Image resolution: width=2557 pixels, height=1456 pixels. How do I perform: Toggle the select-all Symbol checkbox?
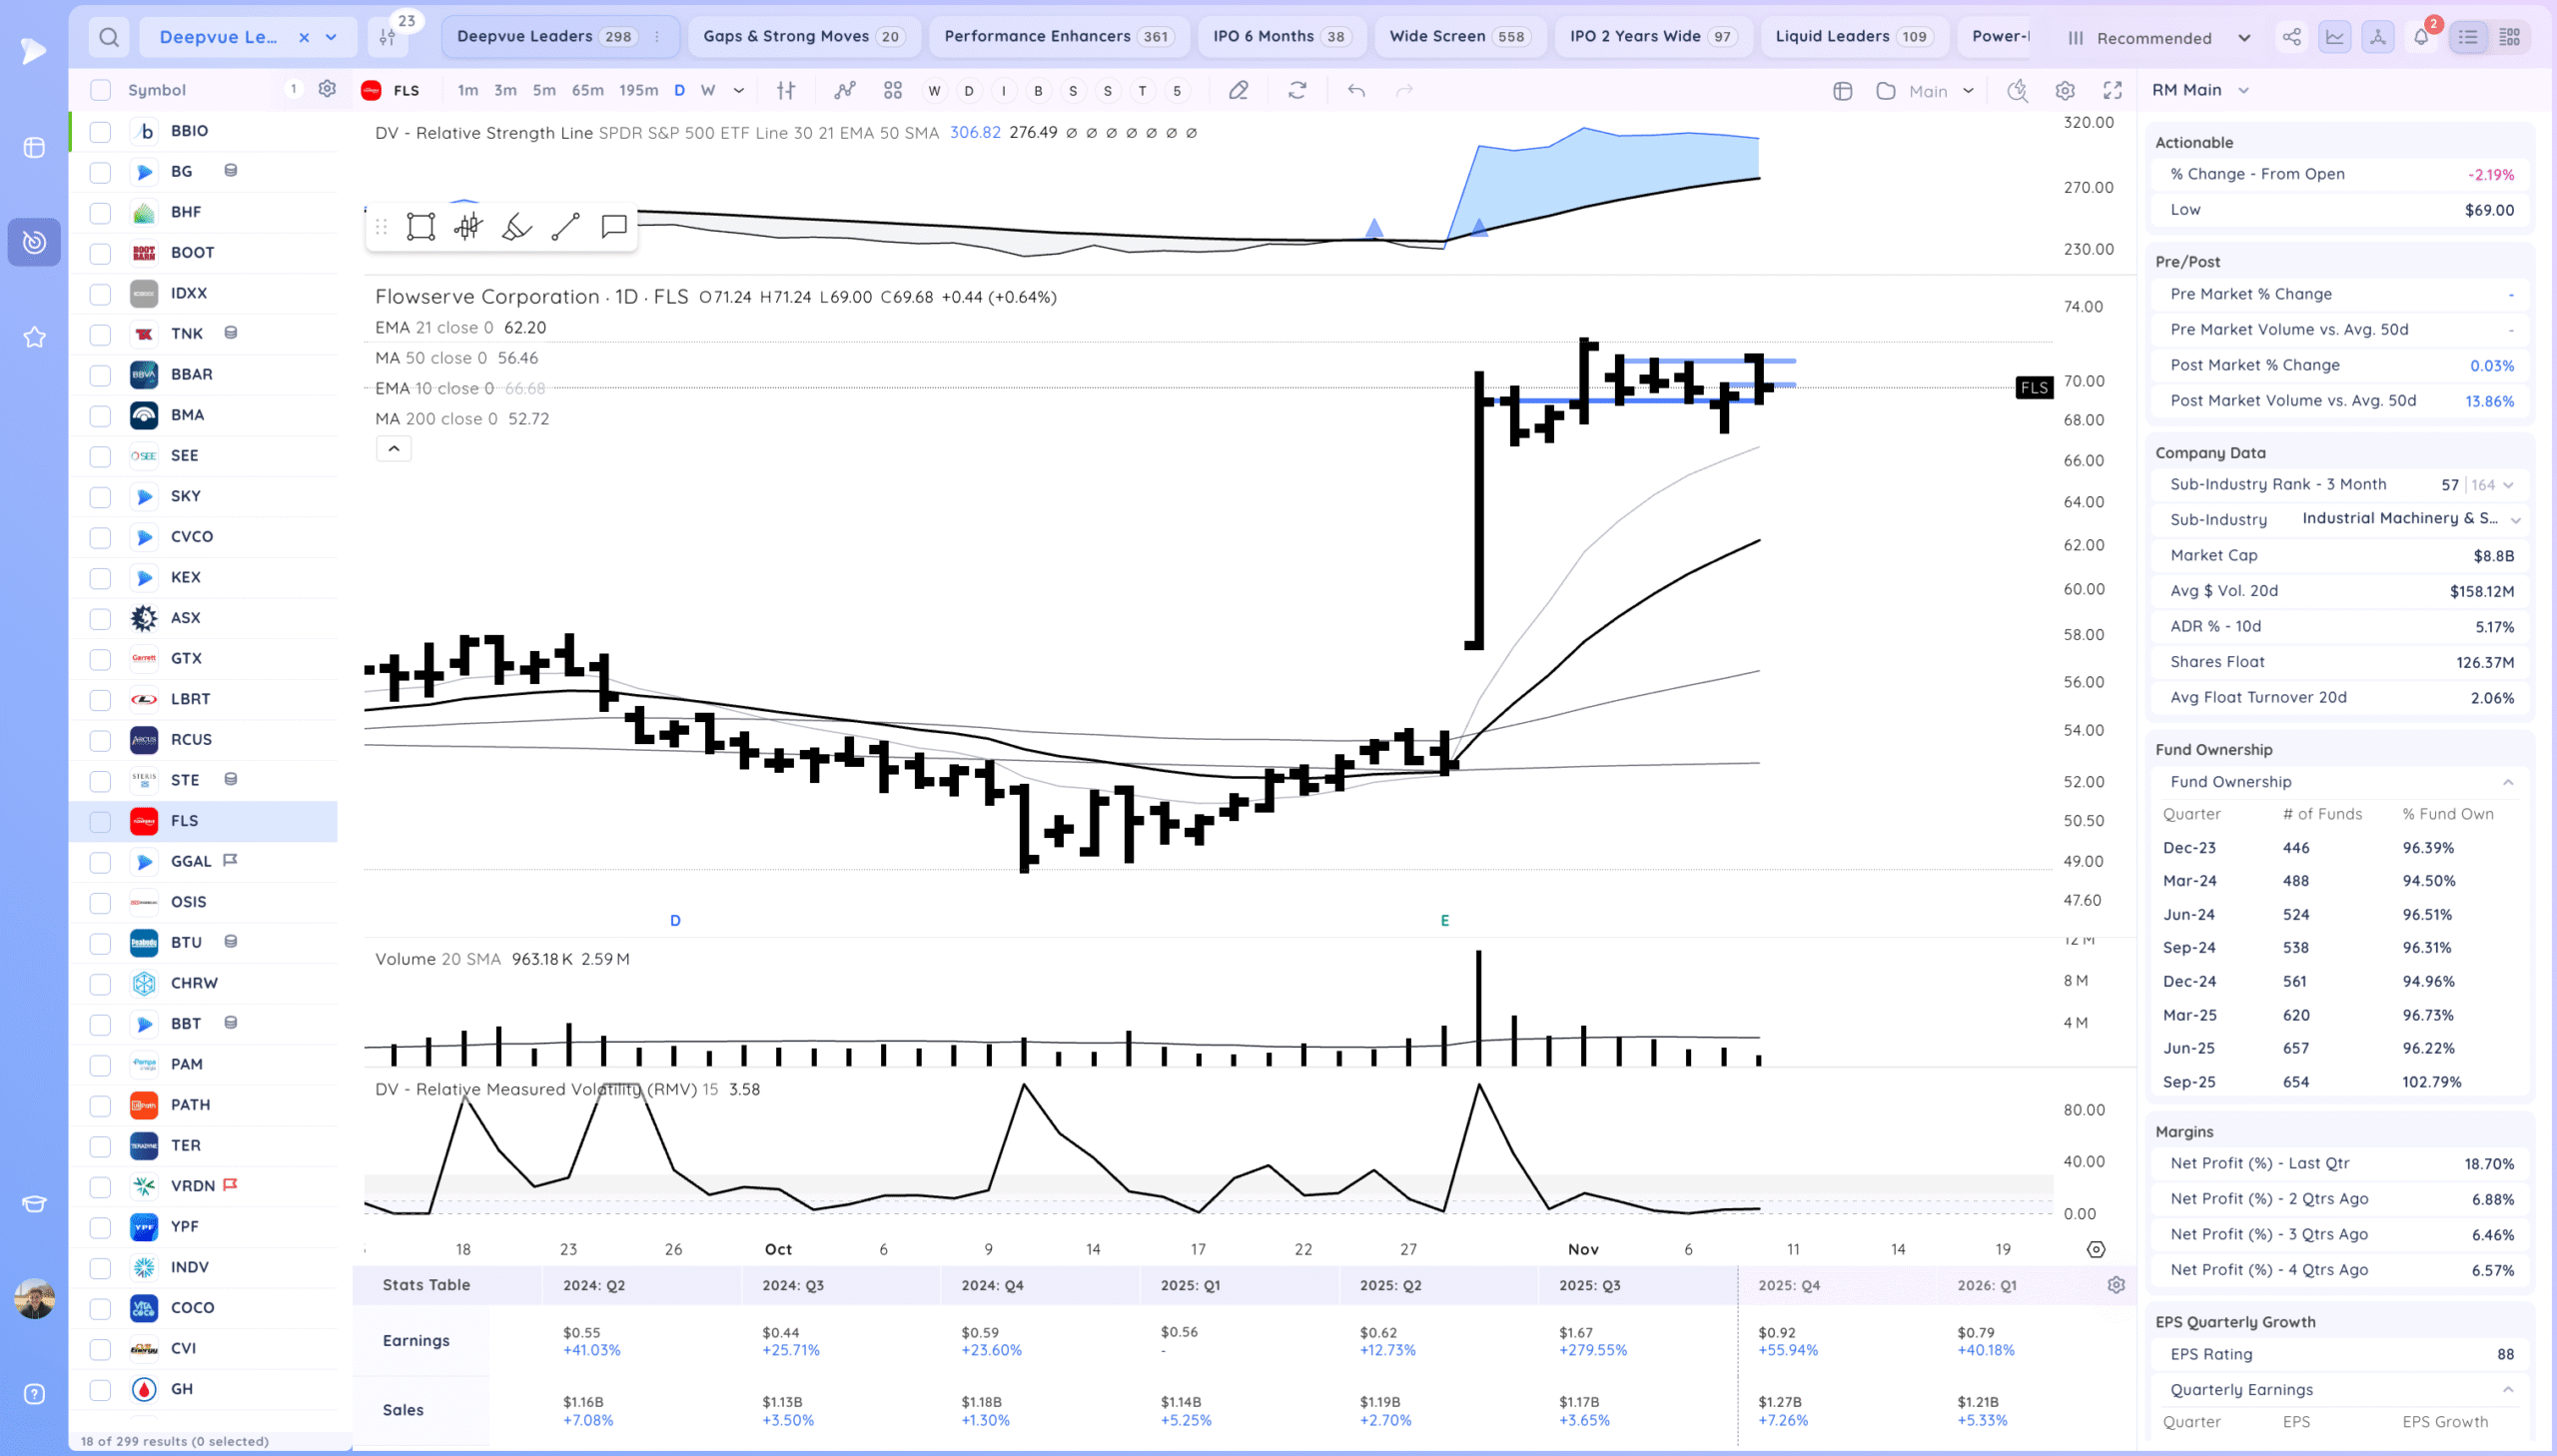tap(100, 90)
